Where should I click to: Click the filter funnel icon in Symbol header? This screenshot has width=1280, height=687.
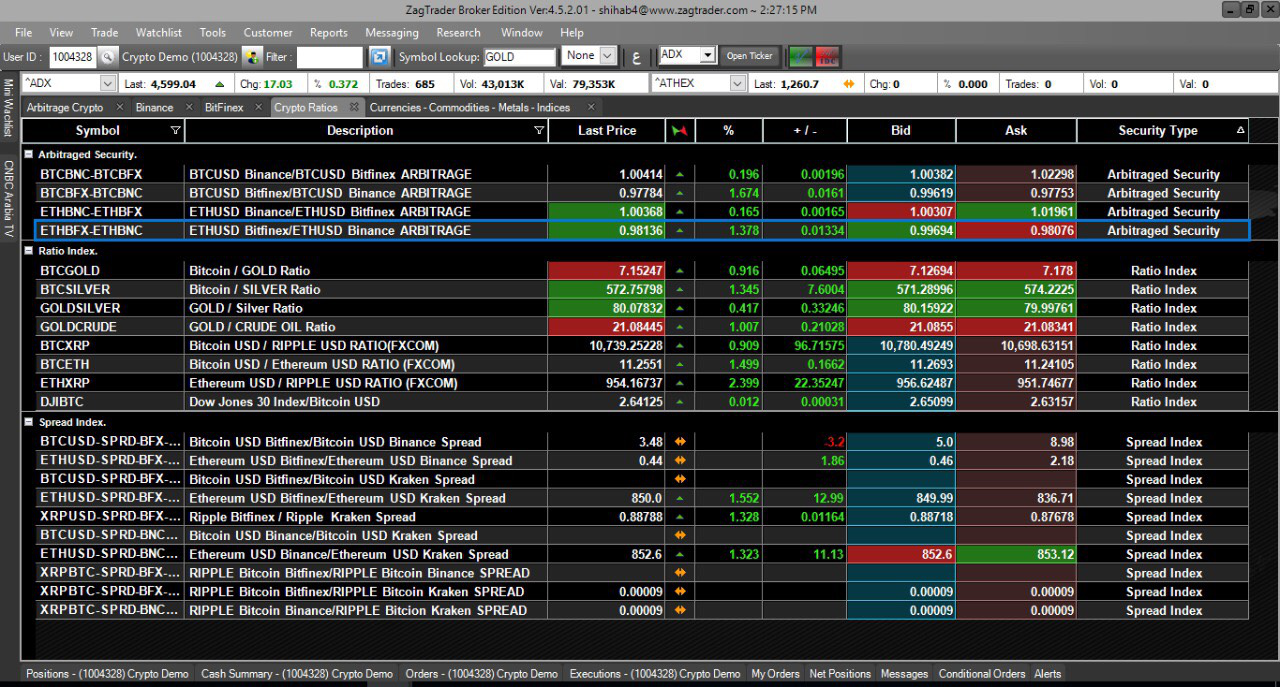click(x=176, y=131)
